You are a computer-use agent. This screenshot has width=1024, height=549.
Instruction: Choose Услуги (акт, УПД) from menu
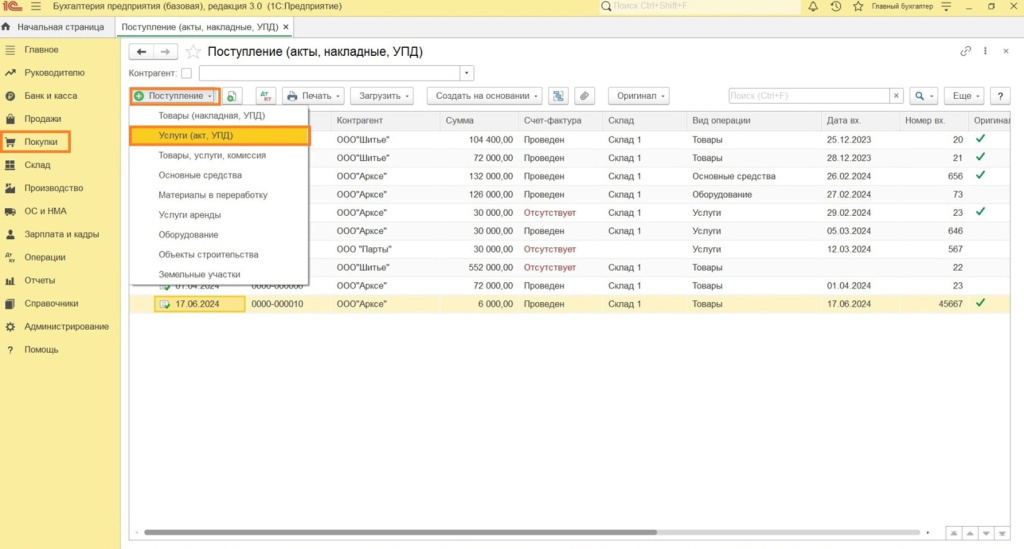click(219, 136)
